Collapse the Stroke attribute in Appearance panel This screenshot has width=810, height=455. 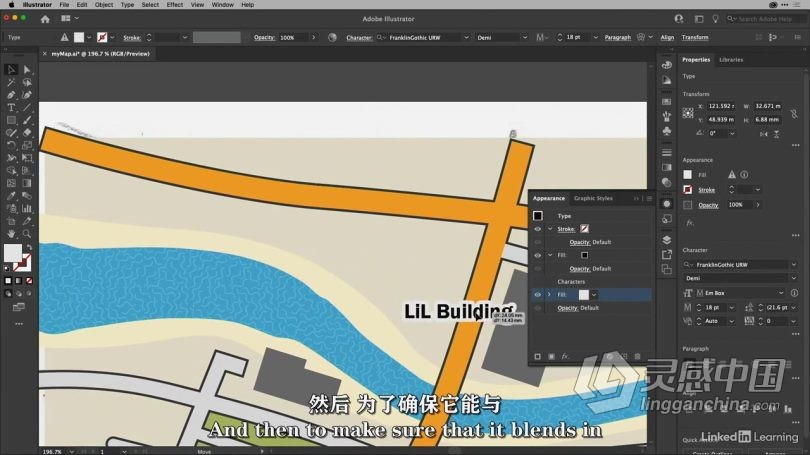(550, 229)
